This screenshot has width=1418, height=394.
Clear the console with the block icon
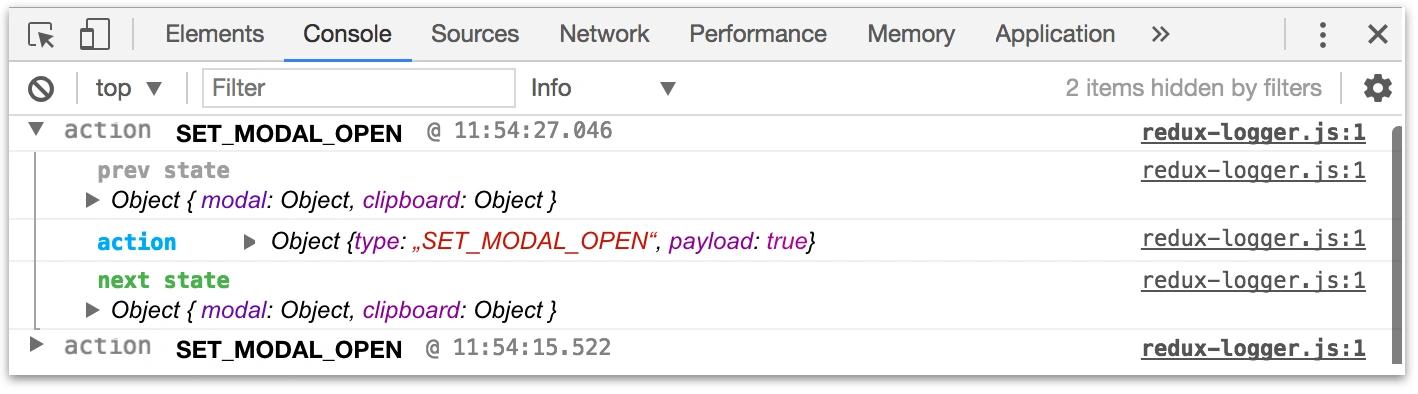(x=41, y=89)
